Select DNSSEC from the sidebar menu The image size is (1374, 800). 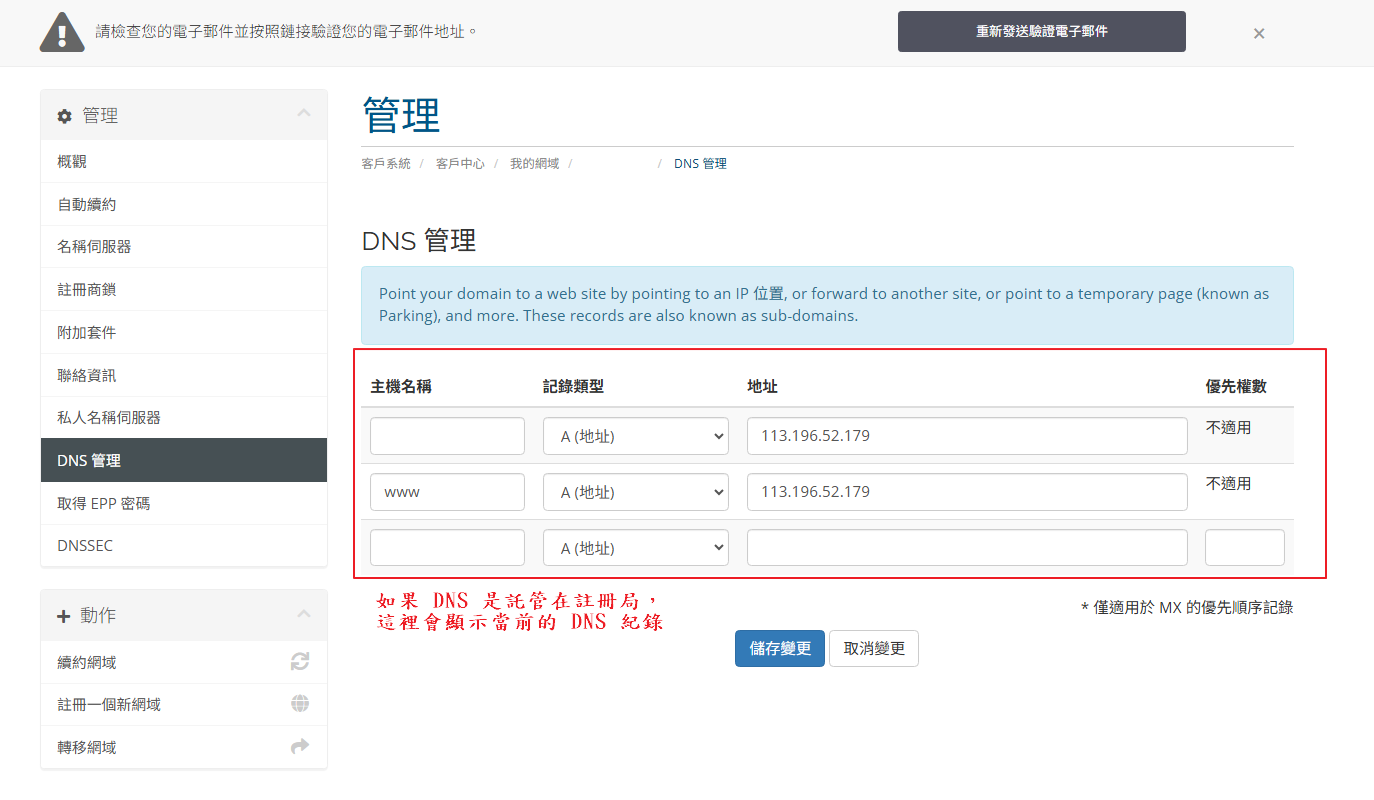pyautogui.click(x=85, y=546)
